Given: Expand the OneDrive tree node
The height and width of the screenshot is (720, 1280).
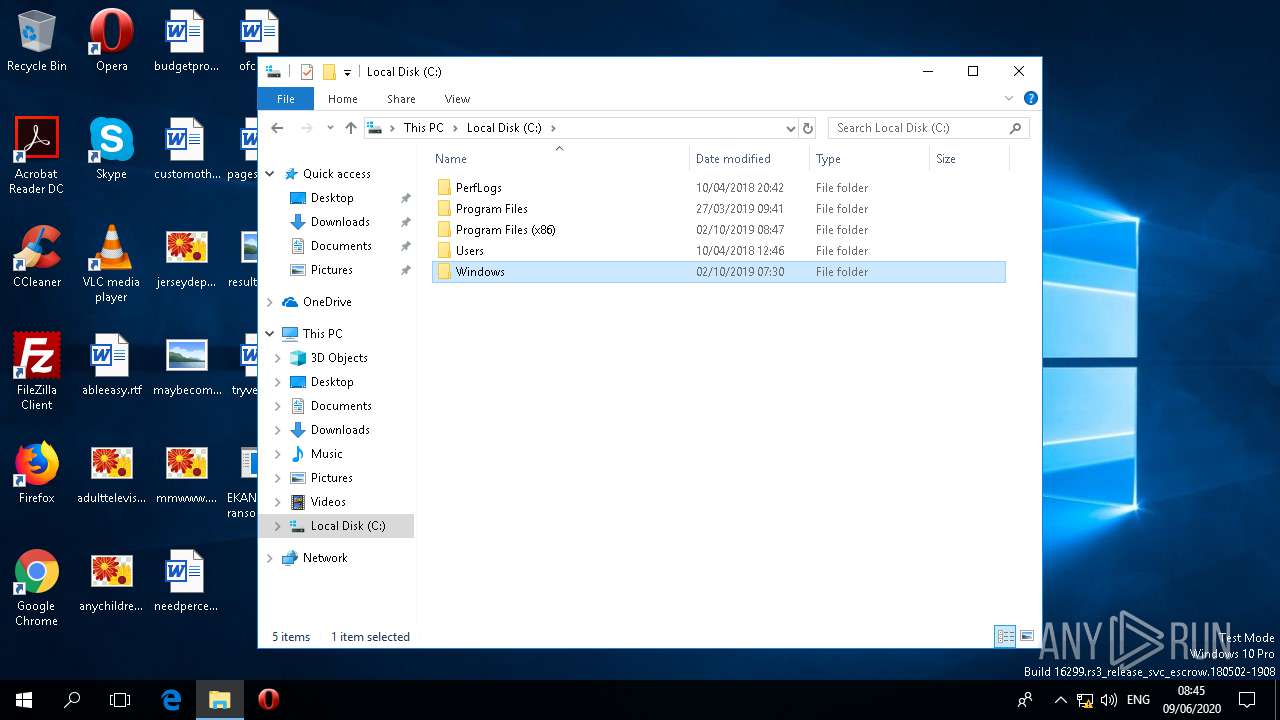Looking at the screenshot, I should [x=270, y=302].
